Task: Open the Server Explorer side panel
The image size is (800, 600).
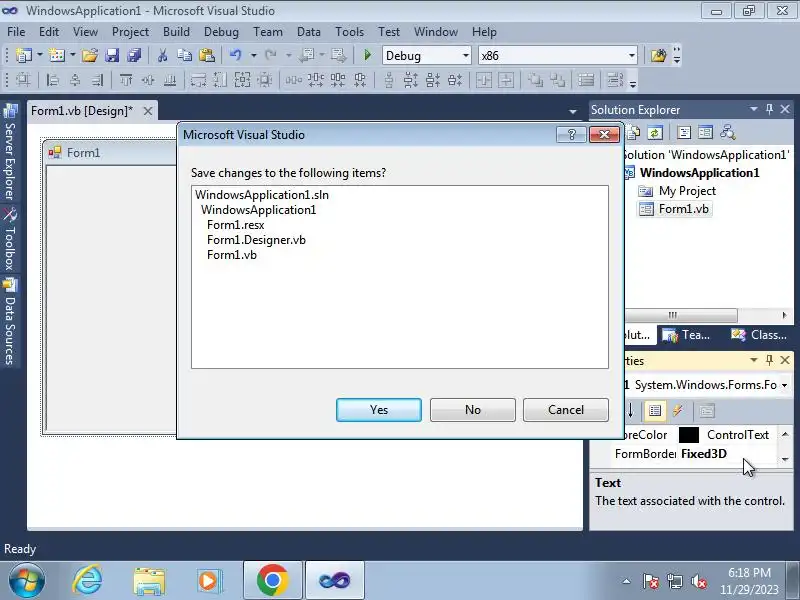Action: [x=10, y=152]
